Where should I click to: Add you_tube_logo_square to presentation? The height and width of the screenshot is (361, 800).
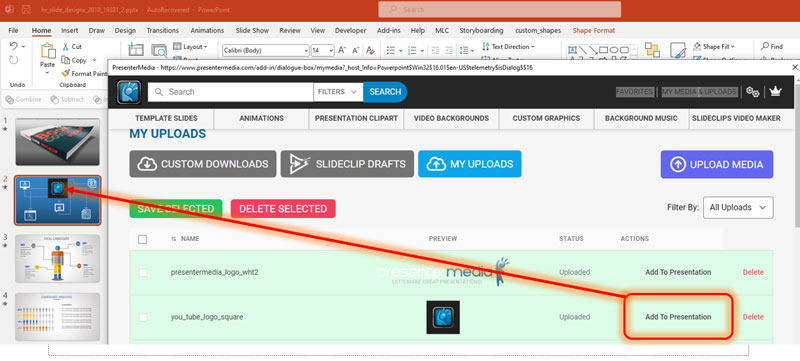678,317
